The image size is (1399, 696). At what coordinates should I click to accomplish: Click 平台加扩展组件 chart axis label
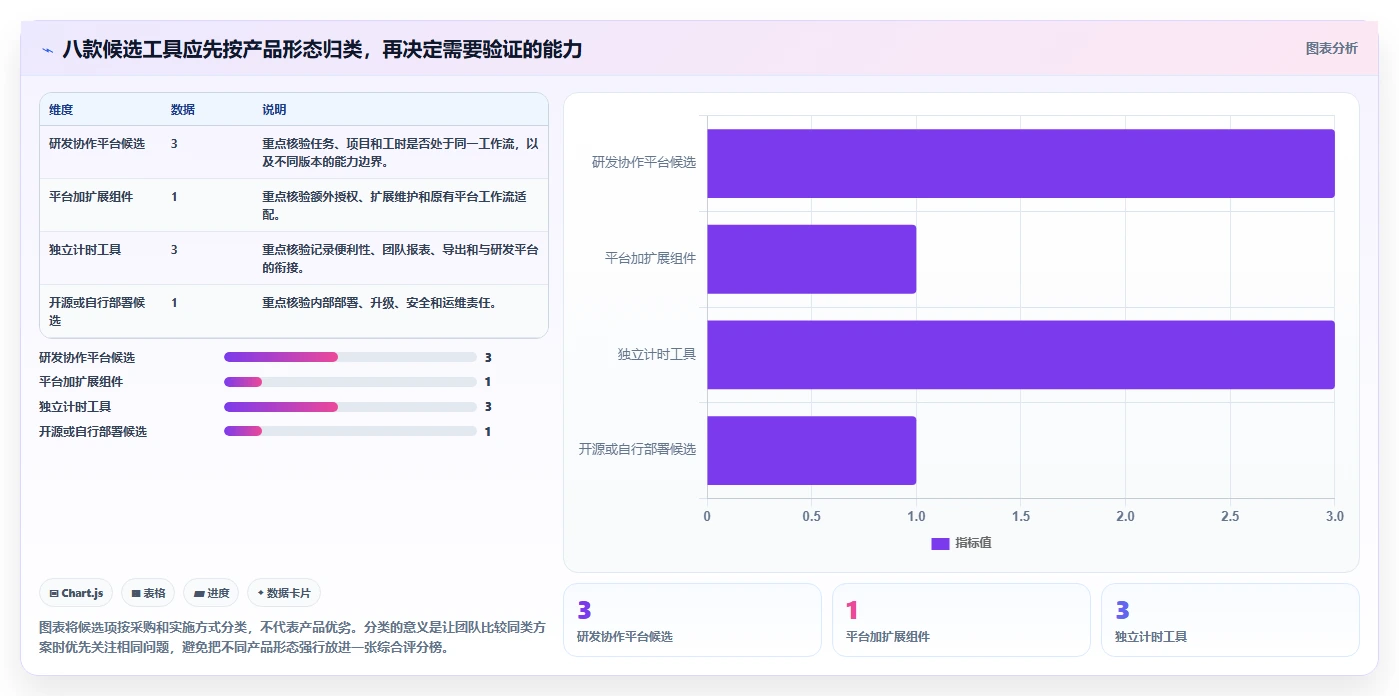(651, 258)
